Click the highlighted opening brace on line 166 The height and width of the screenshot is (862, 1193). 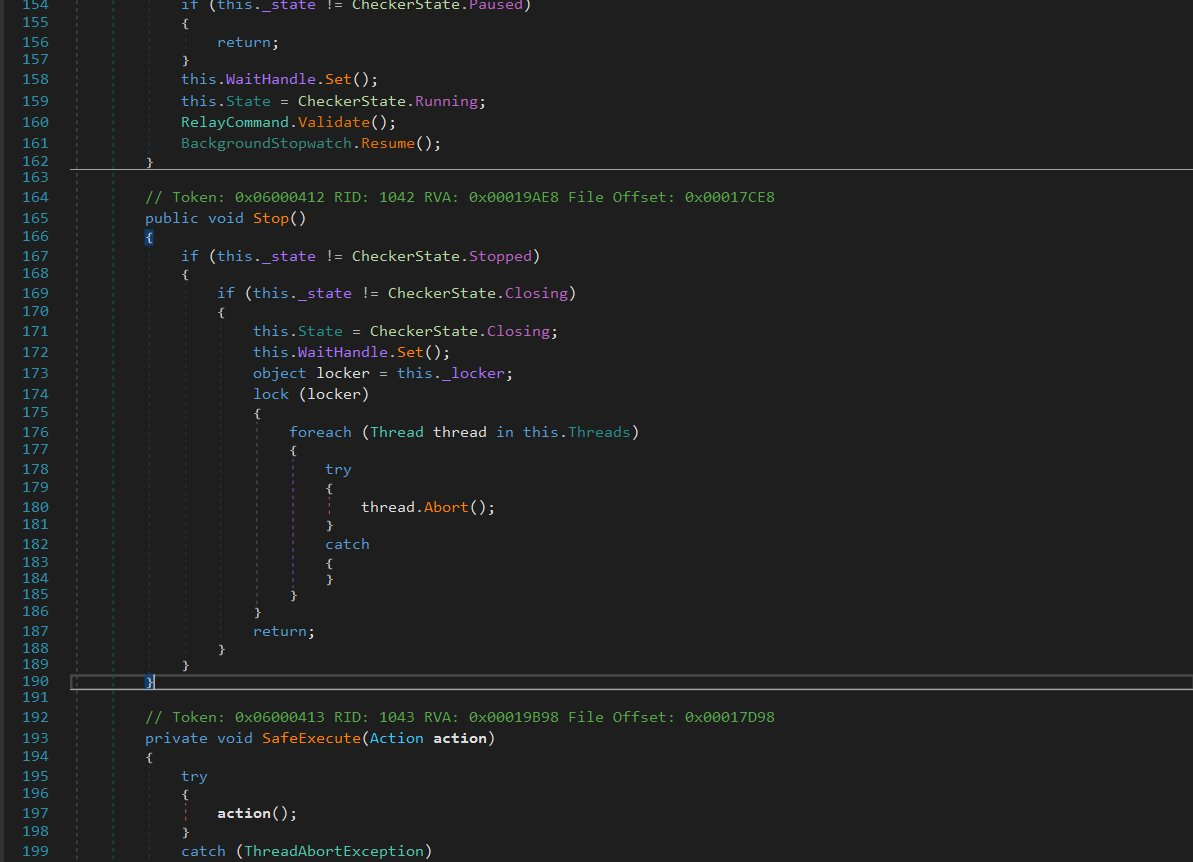point(149,237)
